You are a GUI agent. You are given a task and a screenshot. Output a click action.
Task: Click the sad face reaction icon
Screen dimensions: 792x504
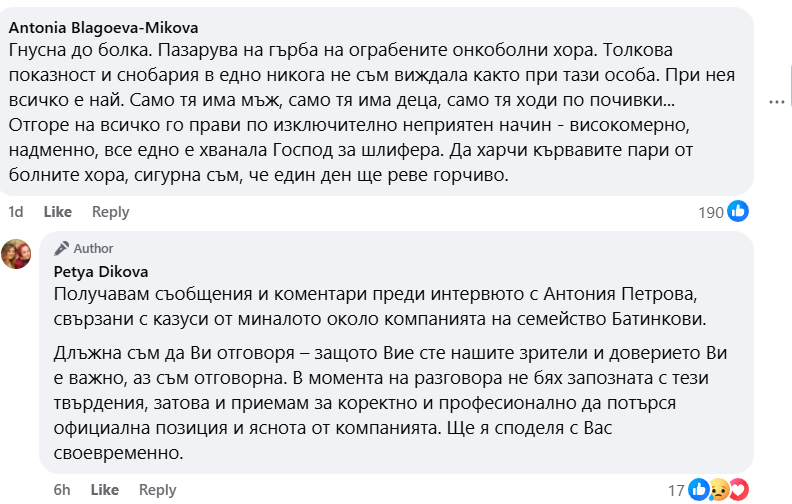(x=718, y=489)
